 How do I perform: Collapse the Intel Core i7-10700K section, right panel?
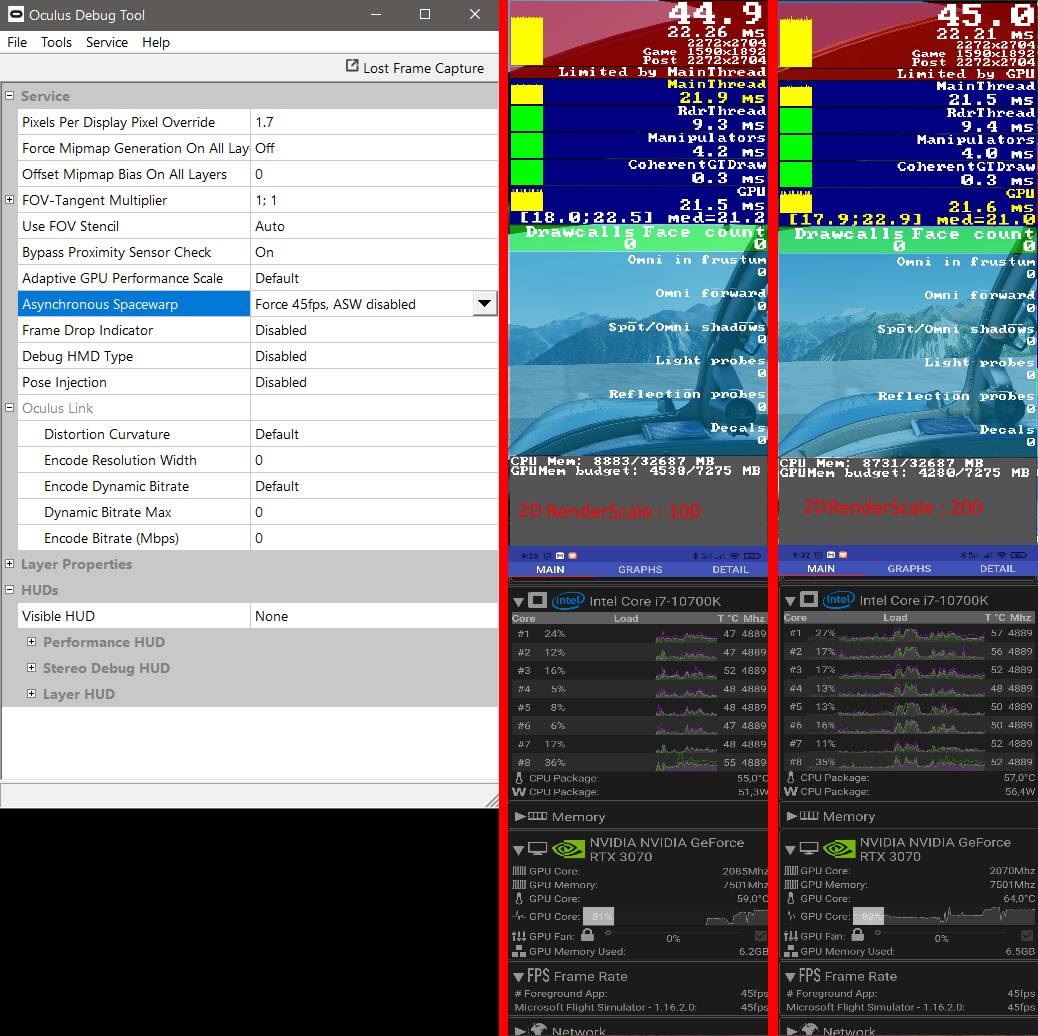click(790, 601)
